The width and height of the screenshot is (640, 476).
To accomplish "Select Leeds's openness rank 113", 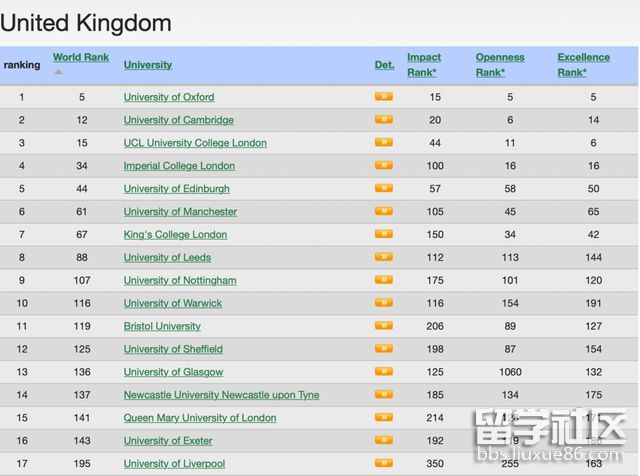I will coord(510,257).
